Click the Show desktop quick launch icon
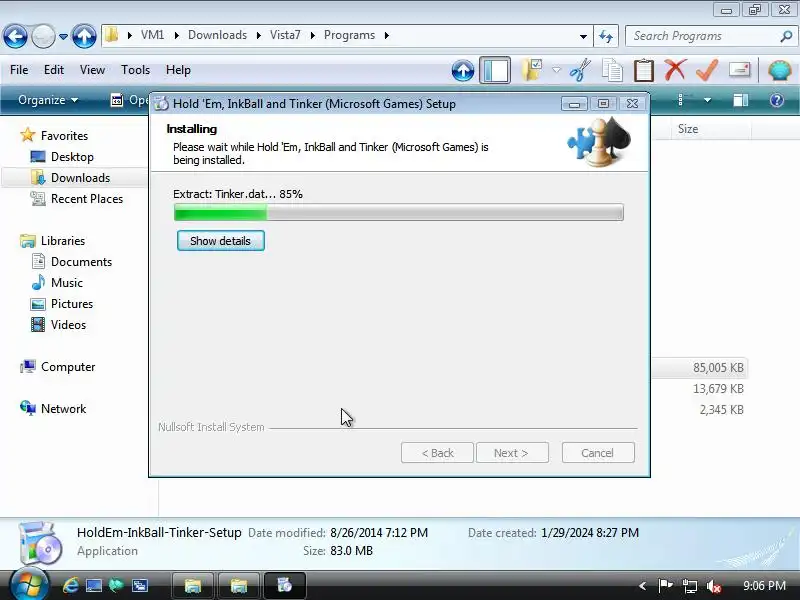This screenshot has width=800, height=600. pyautogui.click(x=93, y=585)
